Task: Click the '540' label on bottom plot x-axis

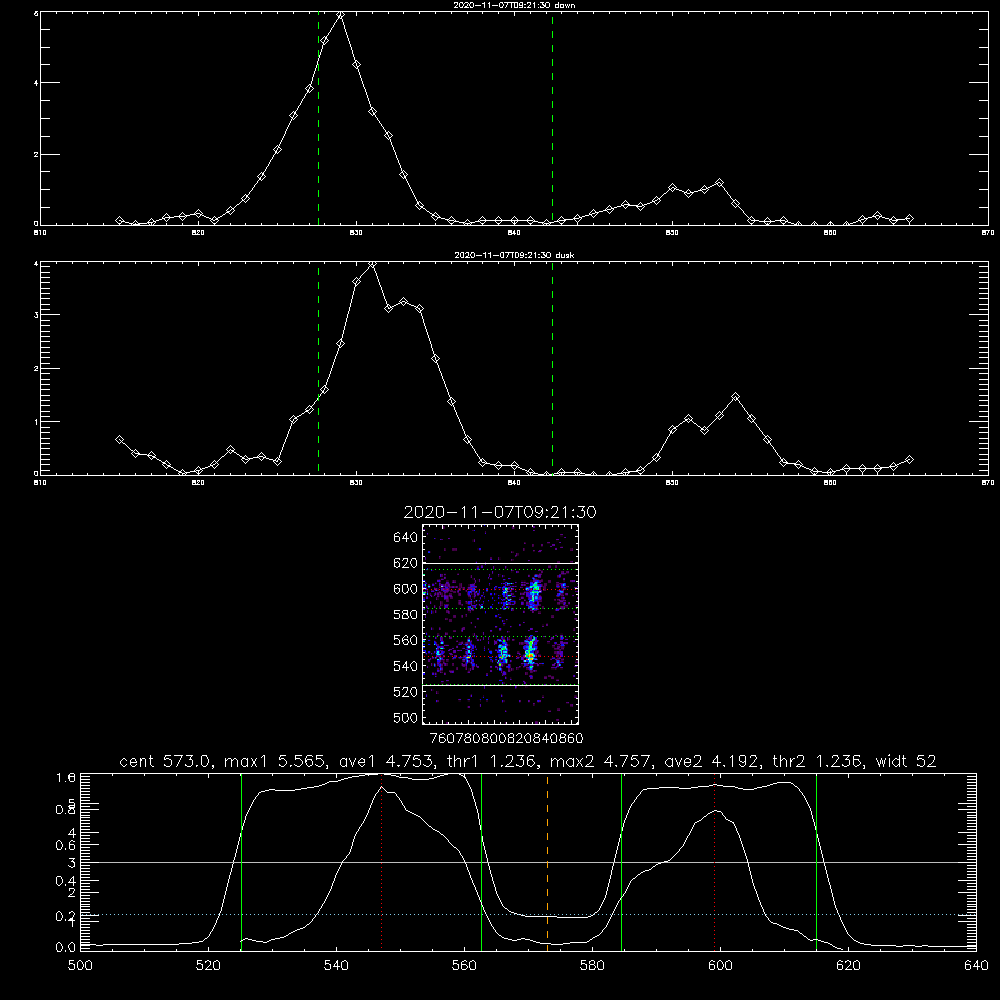Action: pos(336,966)
